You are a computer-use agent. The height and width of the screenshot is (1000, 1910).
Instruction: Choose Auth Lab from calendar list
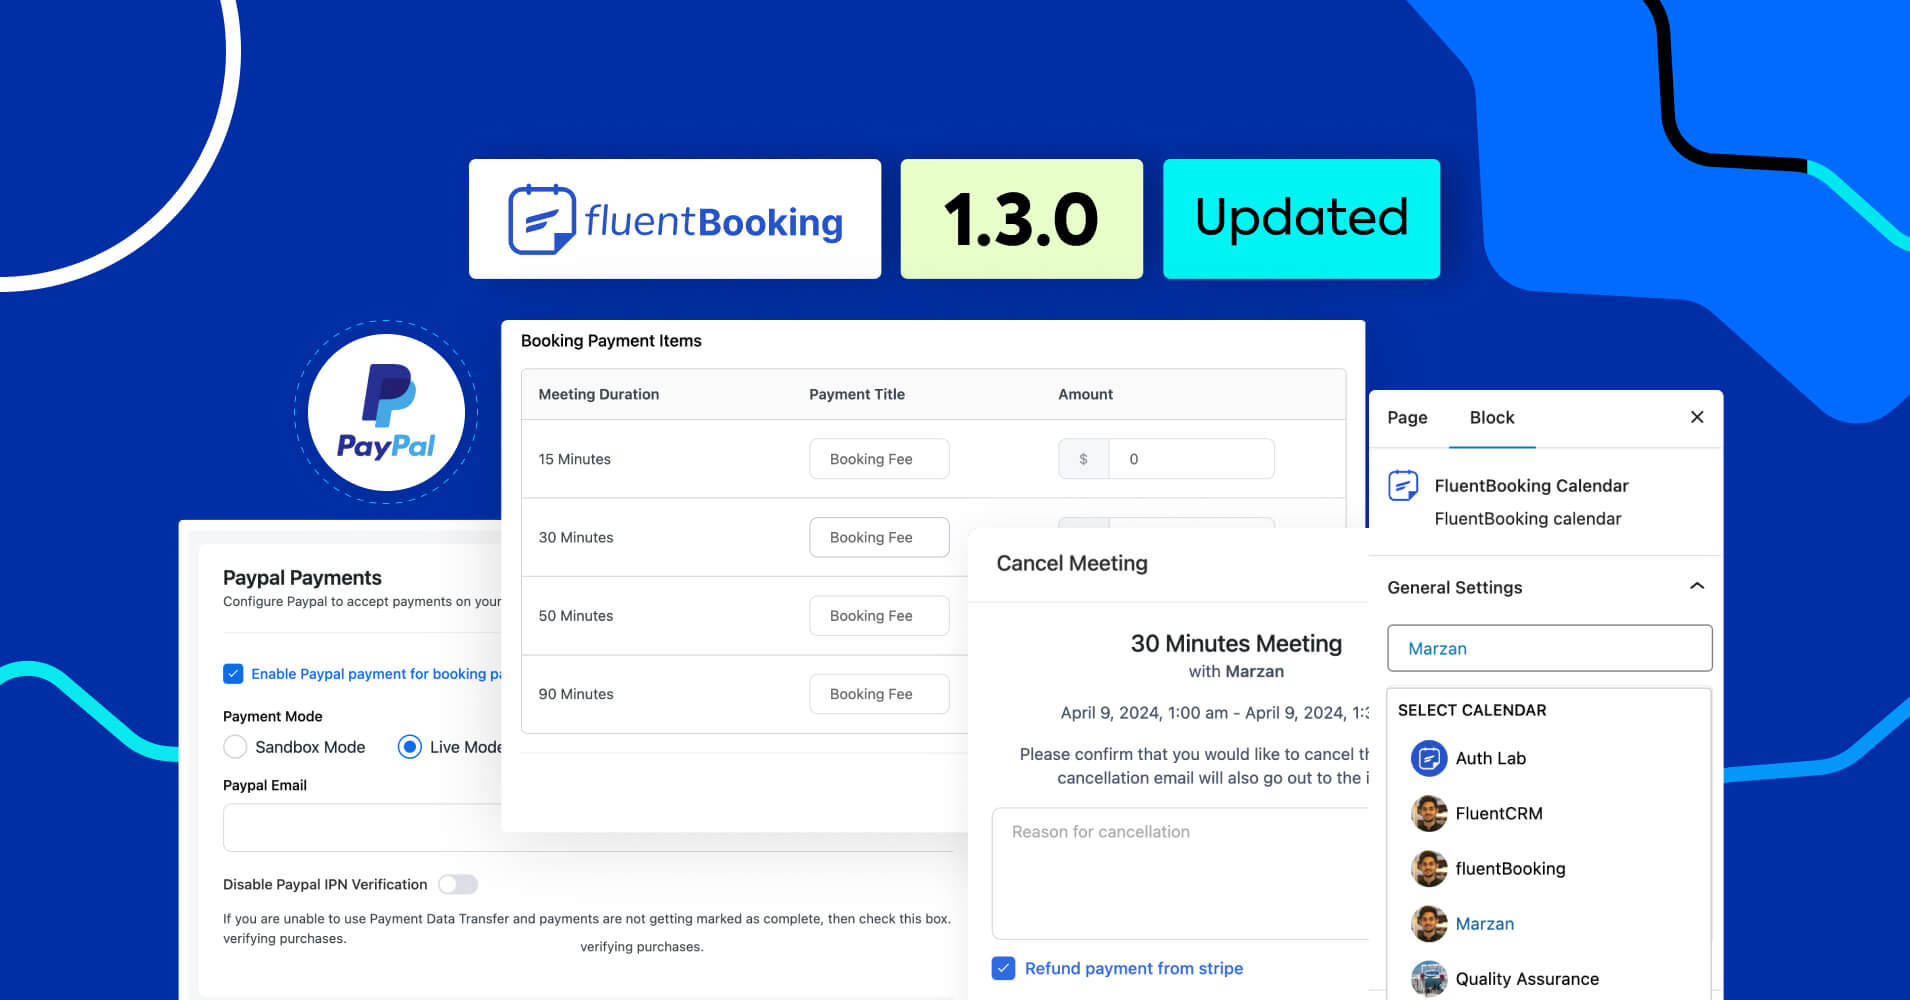point(1490,758)
